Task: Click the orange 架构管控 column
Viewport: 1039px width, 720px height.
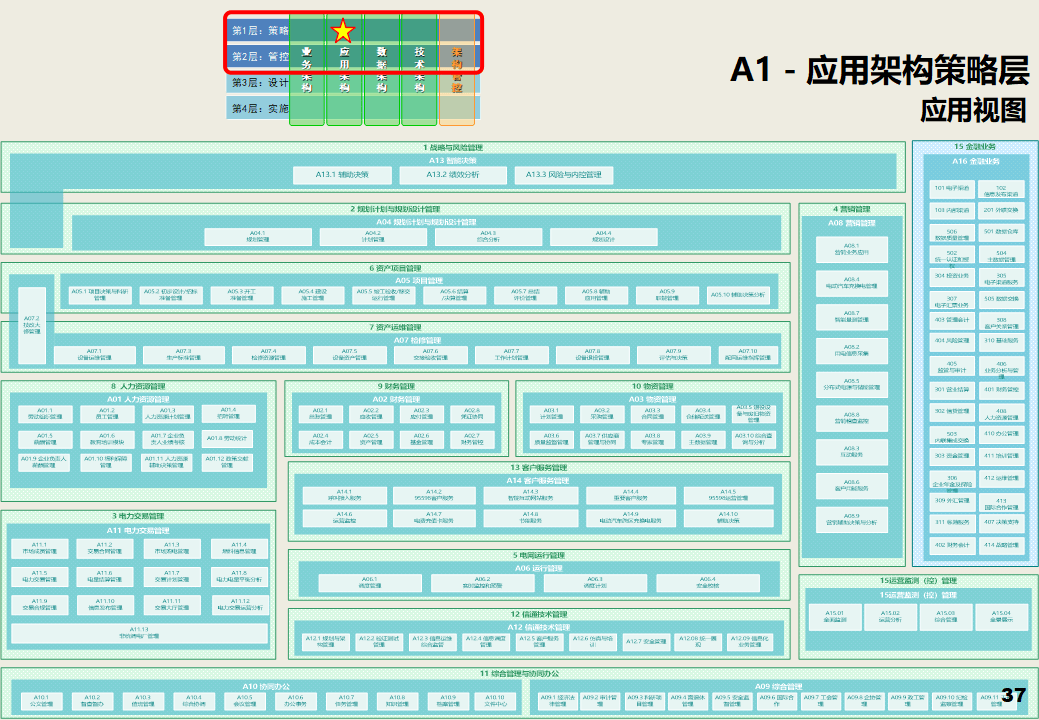Action: point(457,70)
